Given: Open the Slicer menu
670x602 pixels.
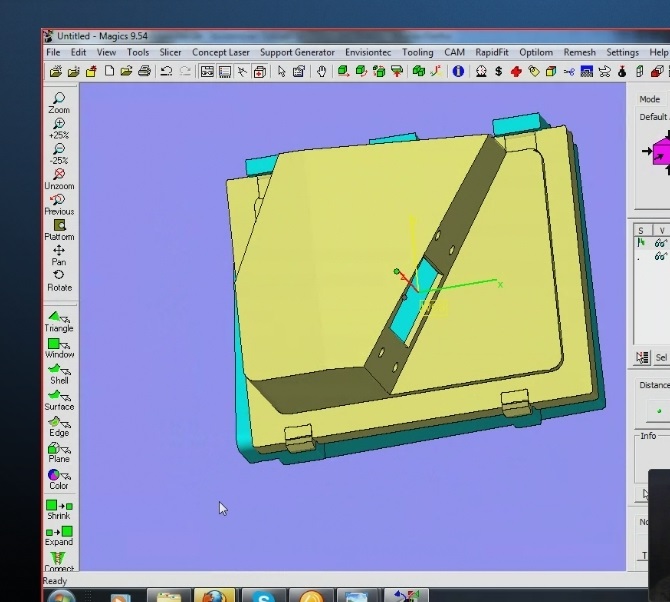Looking at the screenshot, I should pos(170,52).
